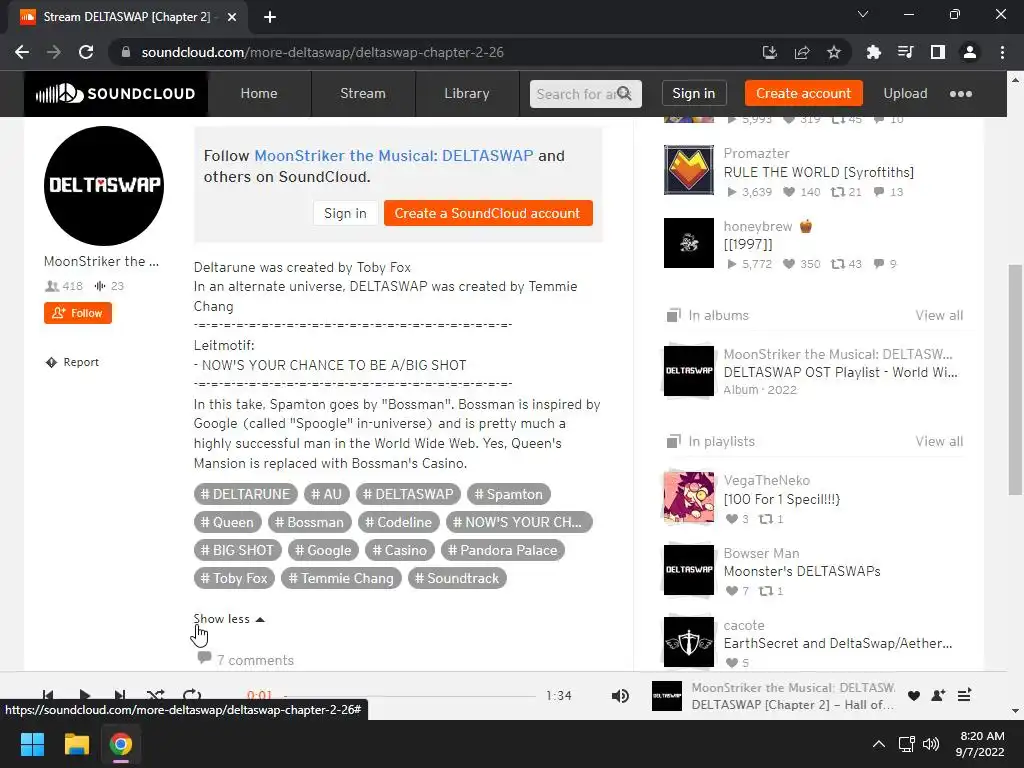Open the Home tab in SoundCloud

[259, 93]
